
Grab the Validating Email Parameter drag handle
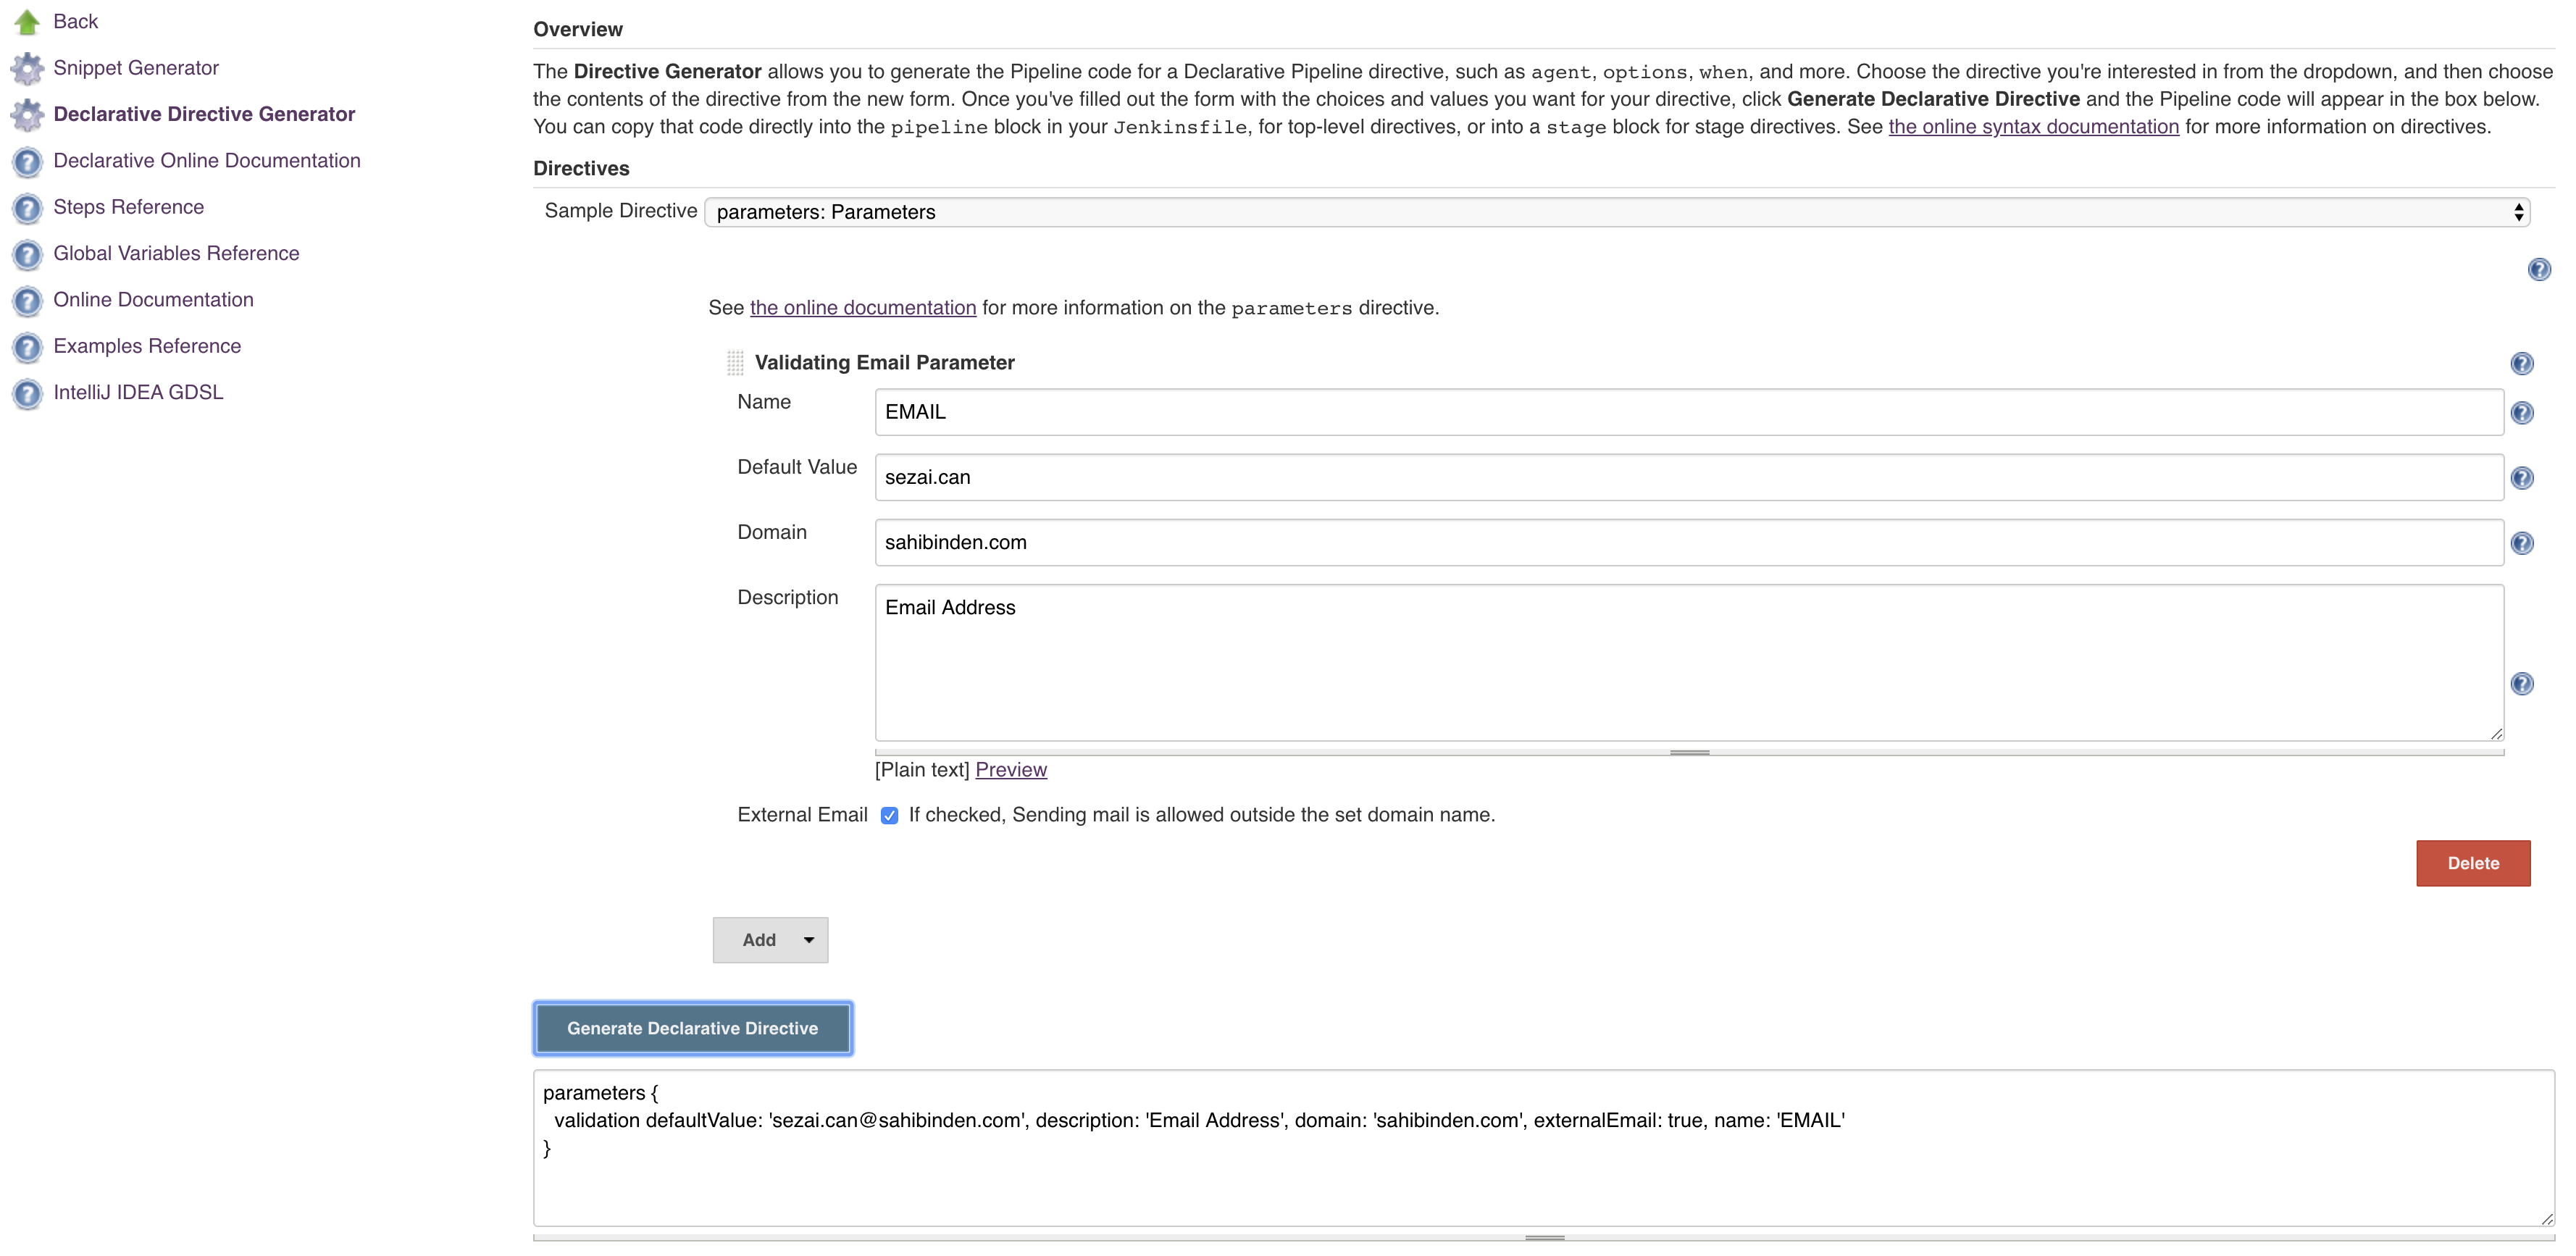pyautogui.click(x=735, y=362)
